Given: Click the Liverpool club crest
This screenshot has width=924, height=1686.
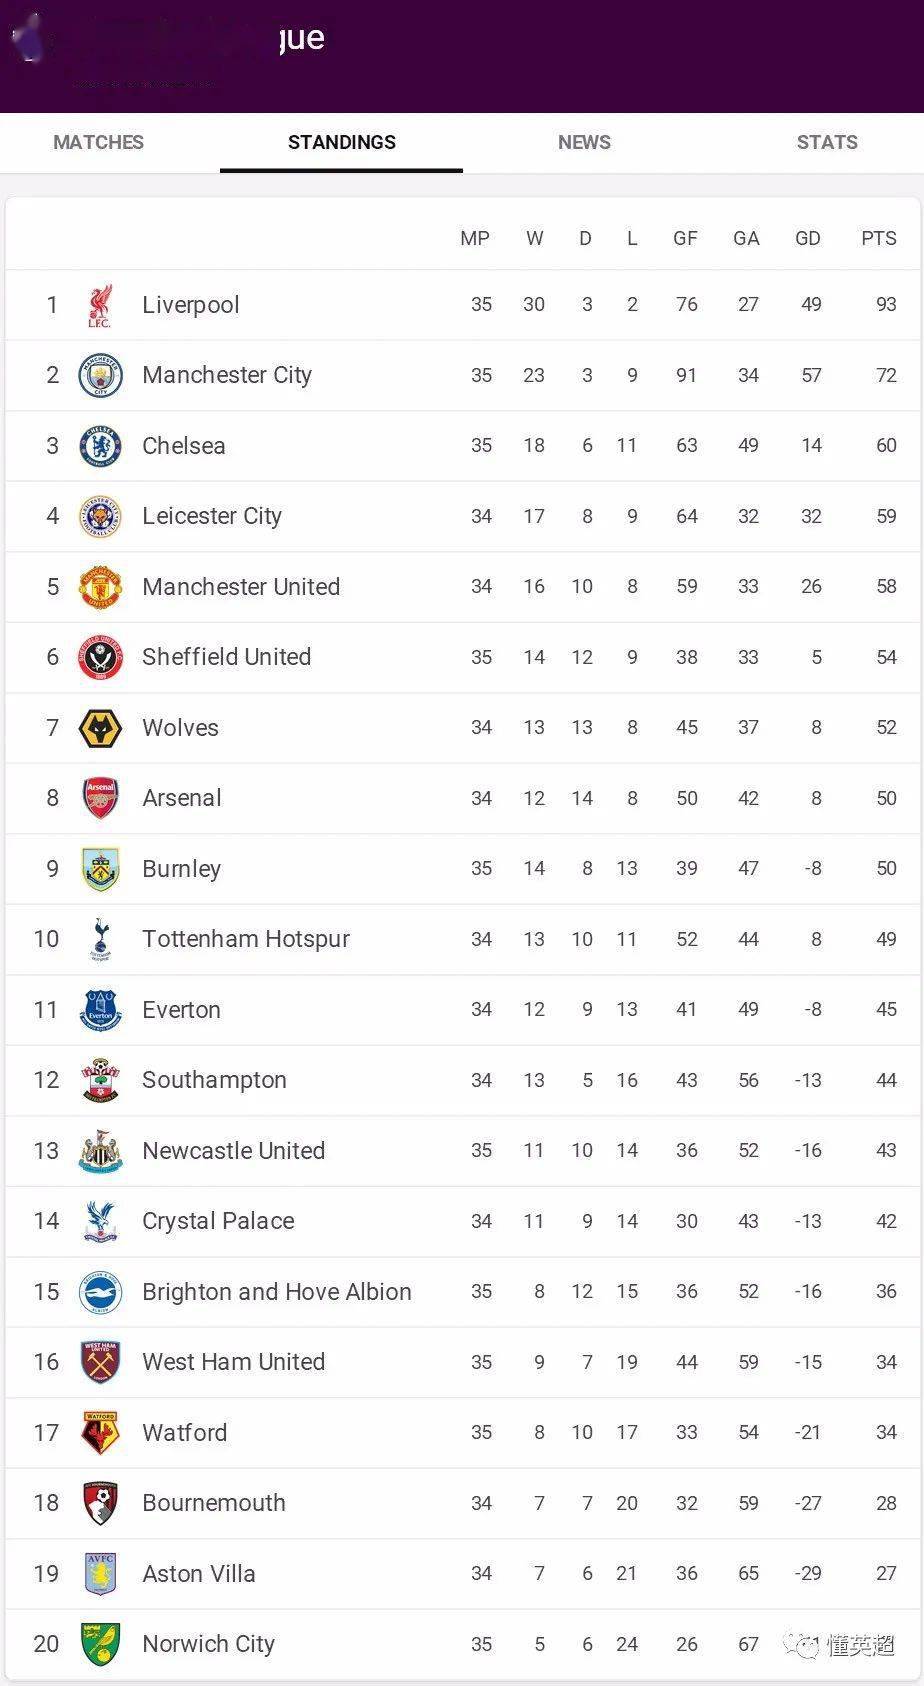Looking at the screenshot, I should (x=100, y=305).
